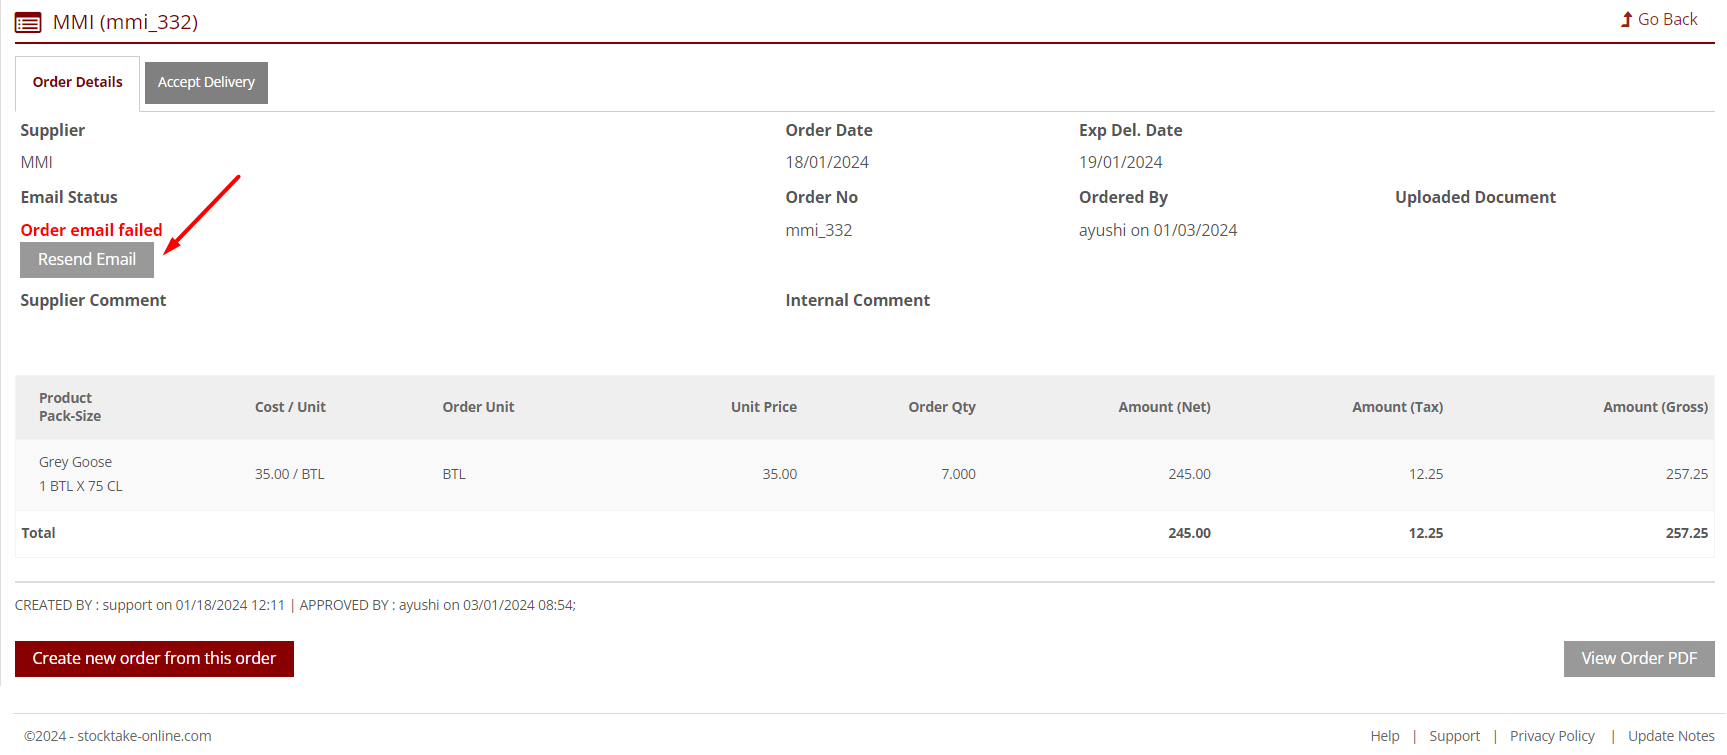
Task: Open the Help link in footer
Action: point(1384,736)
